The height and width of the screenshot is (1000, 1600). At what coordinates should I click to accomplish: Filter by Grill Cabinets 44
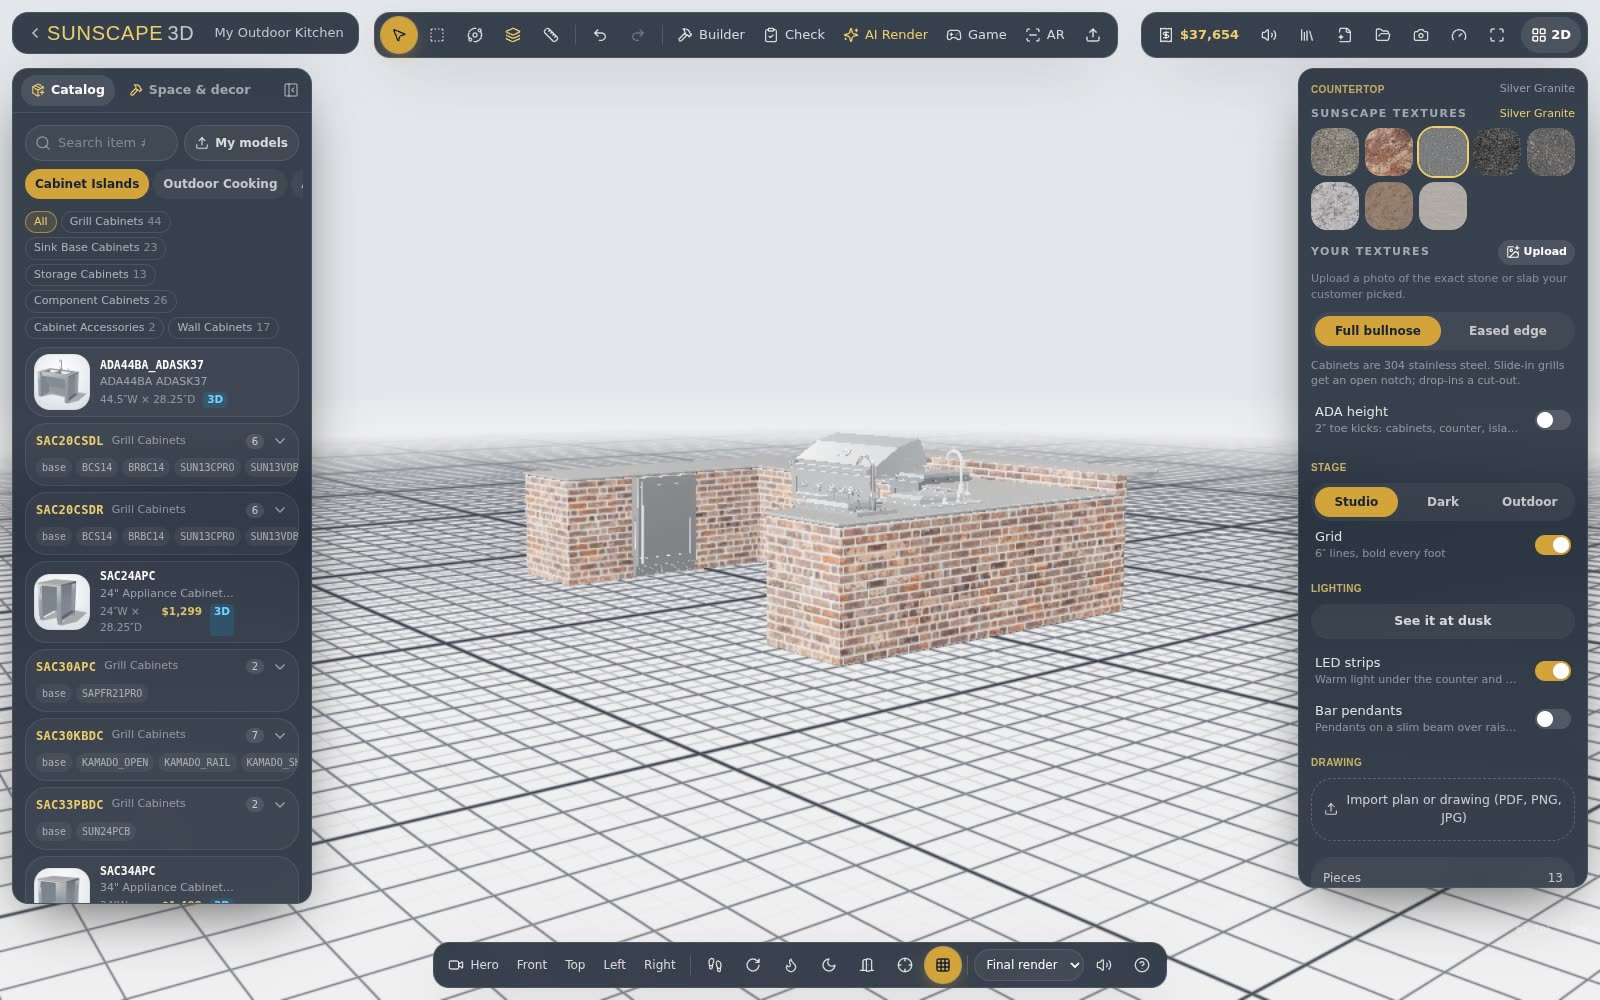coord(115,222)
